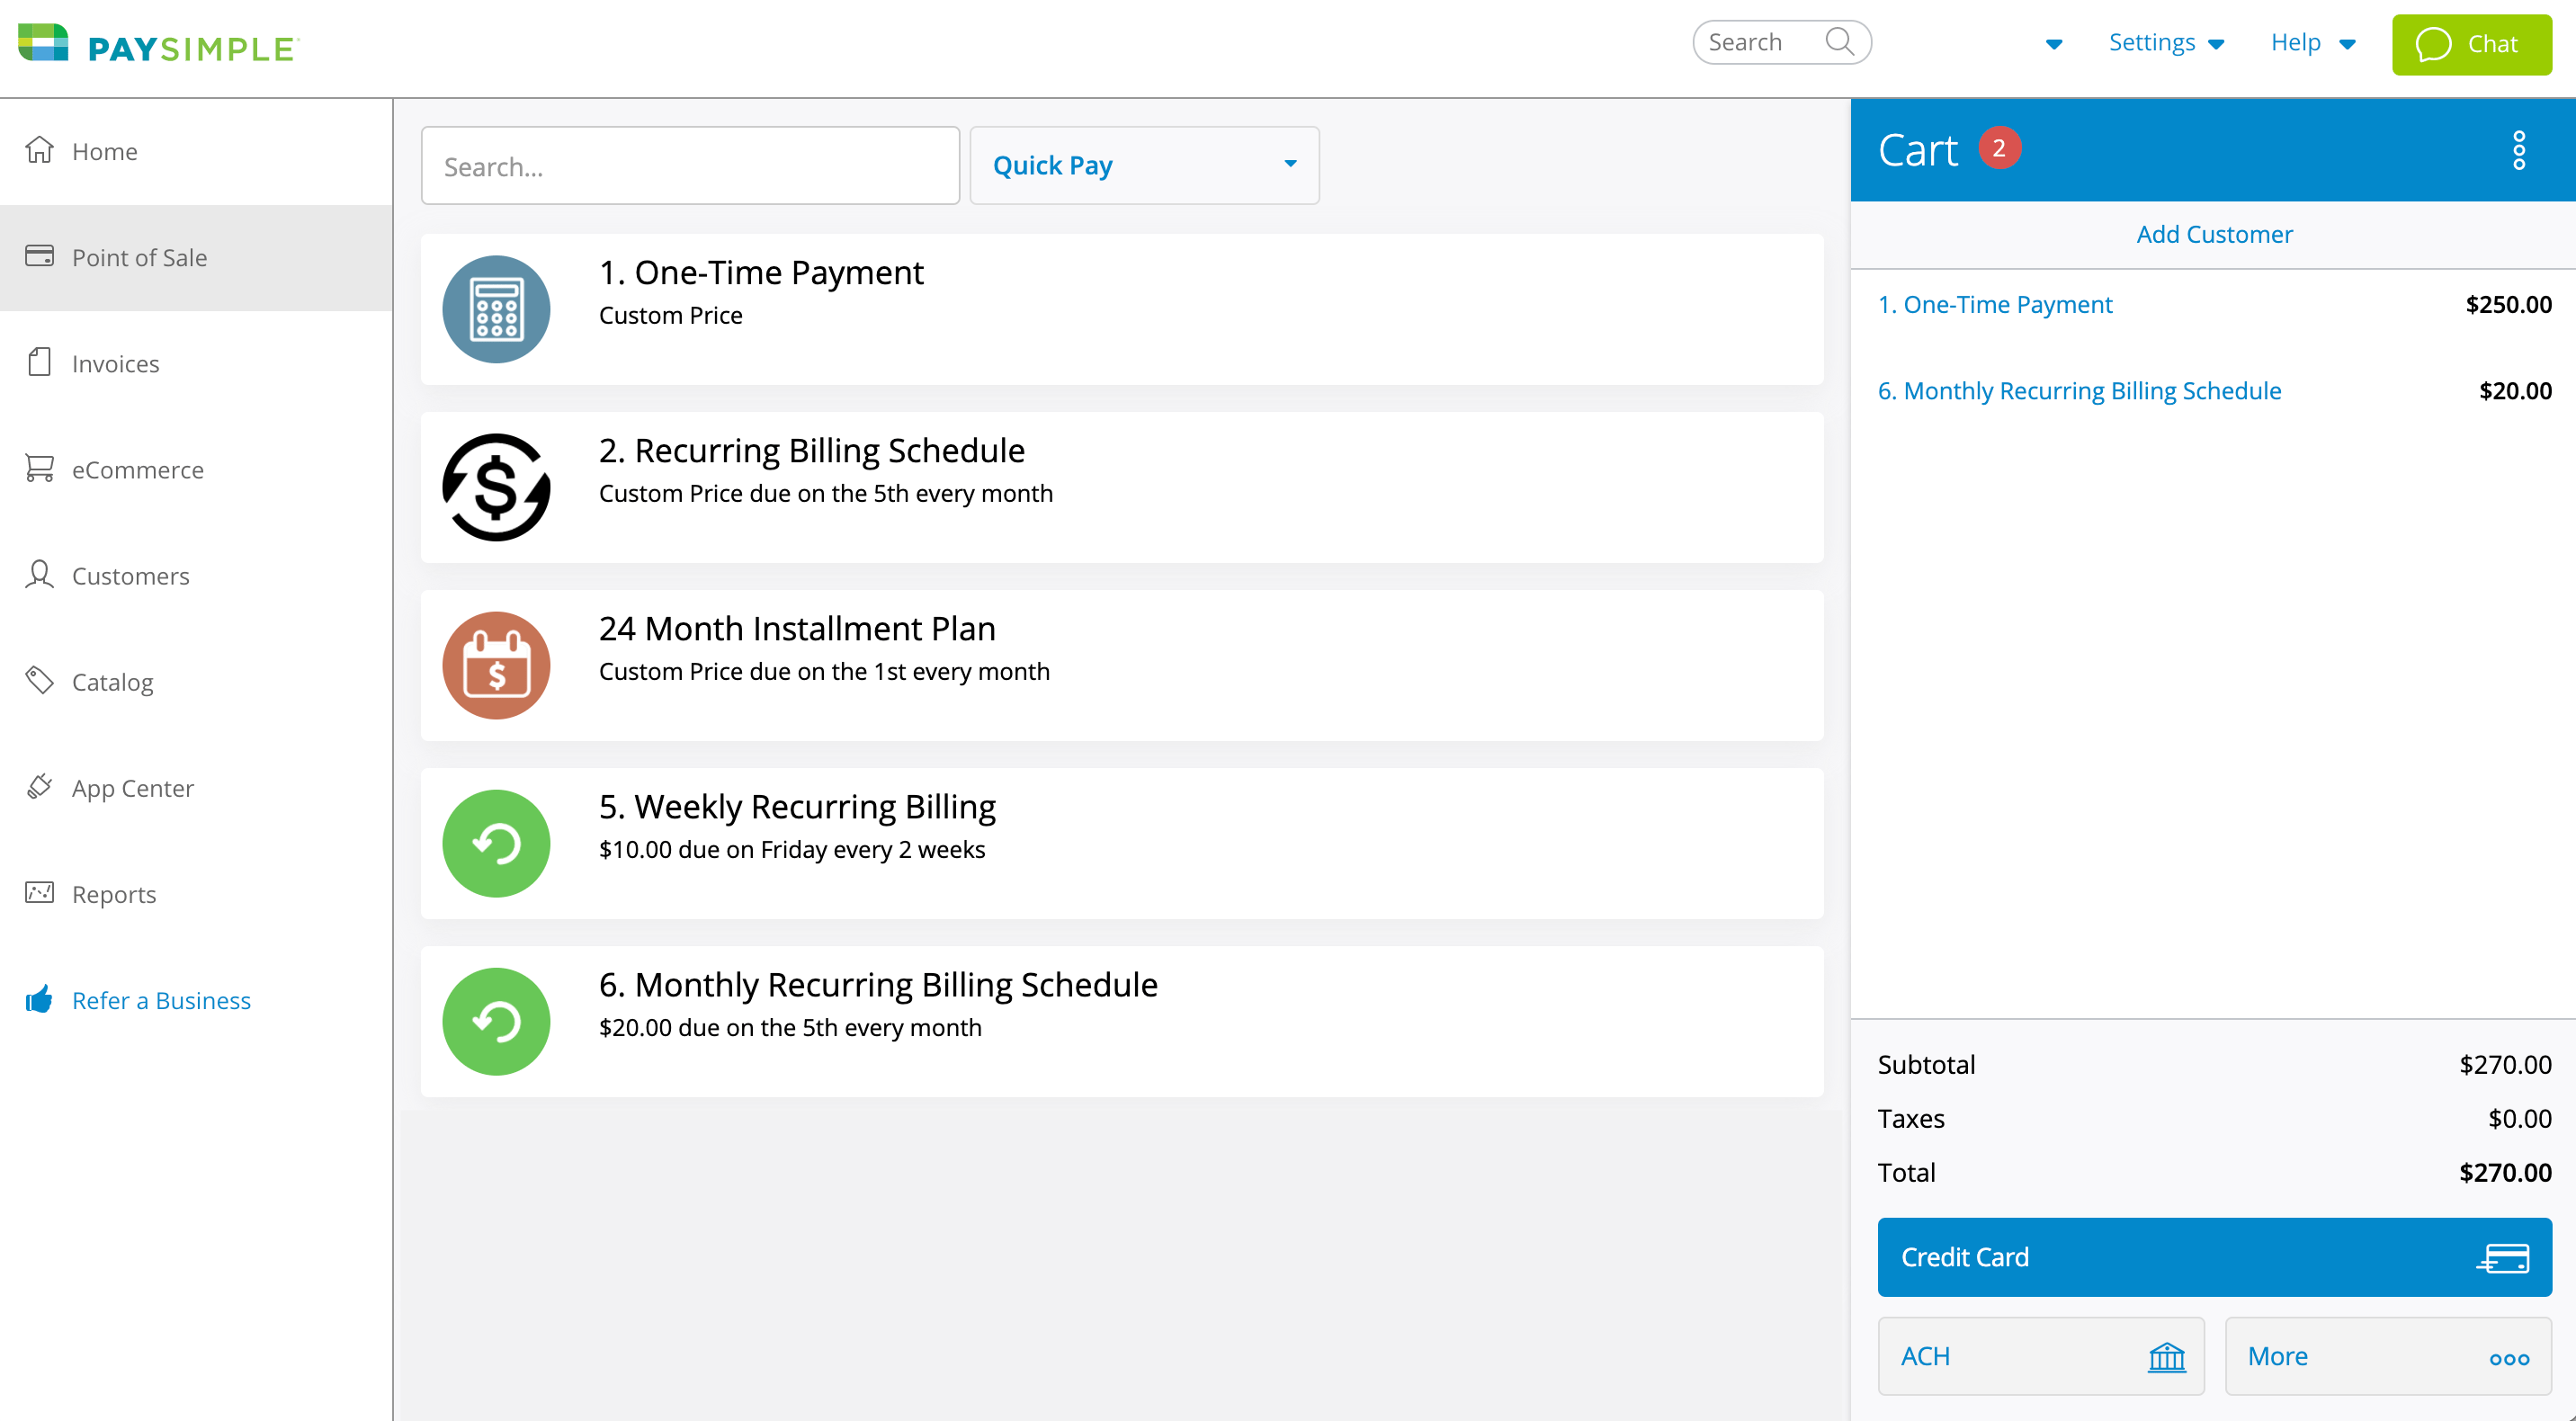Image resolution: width=2576 pixels, height=1421 pixels.
Task: Click the Refer a Business thumbs-up icon
Action: [x=39, y=999]
